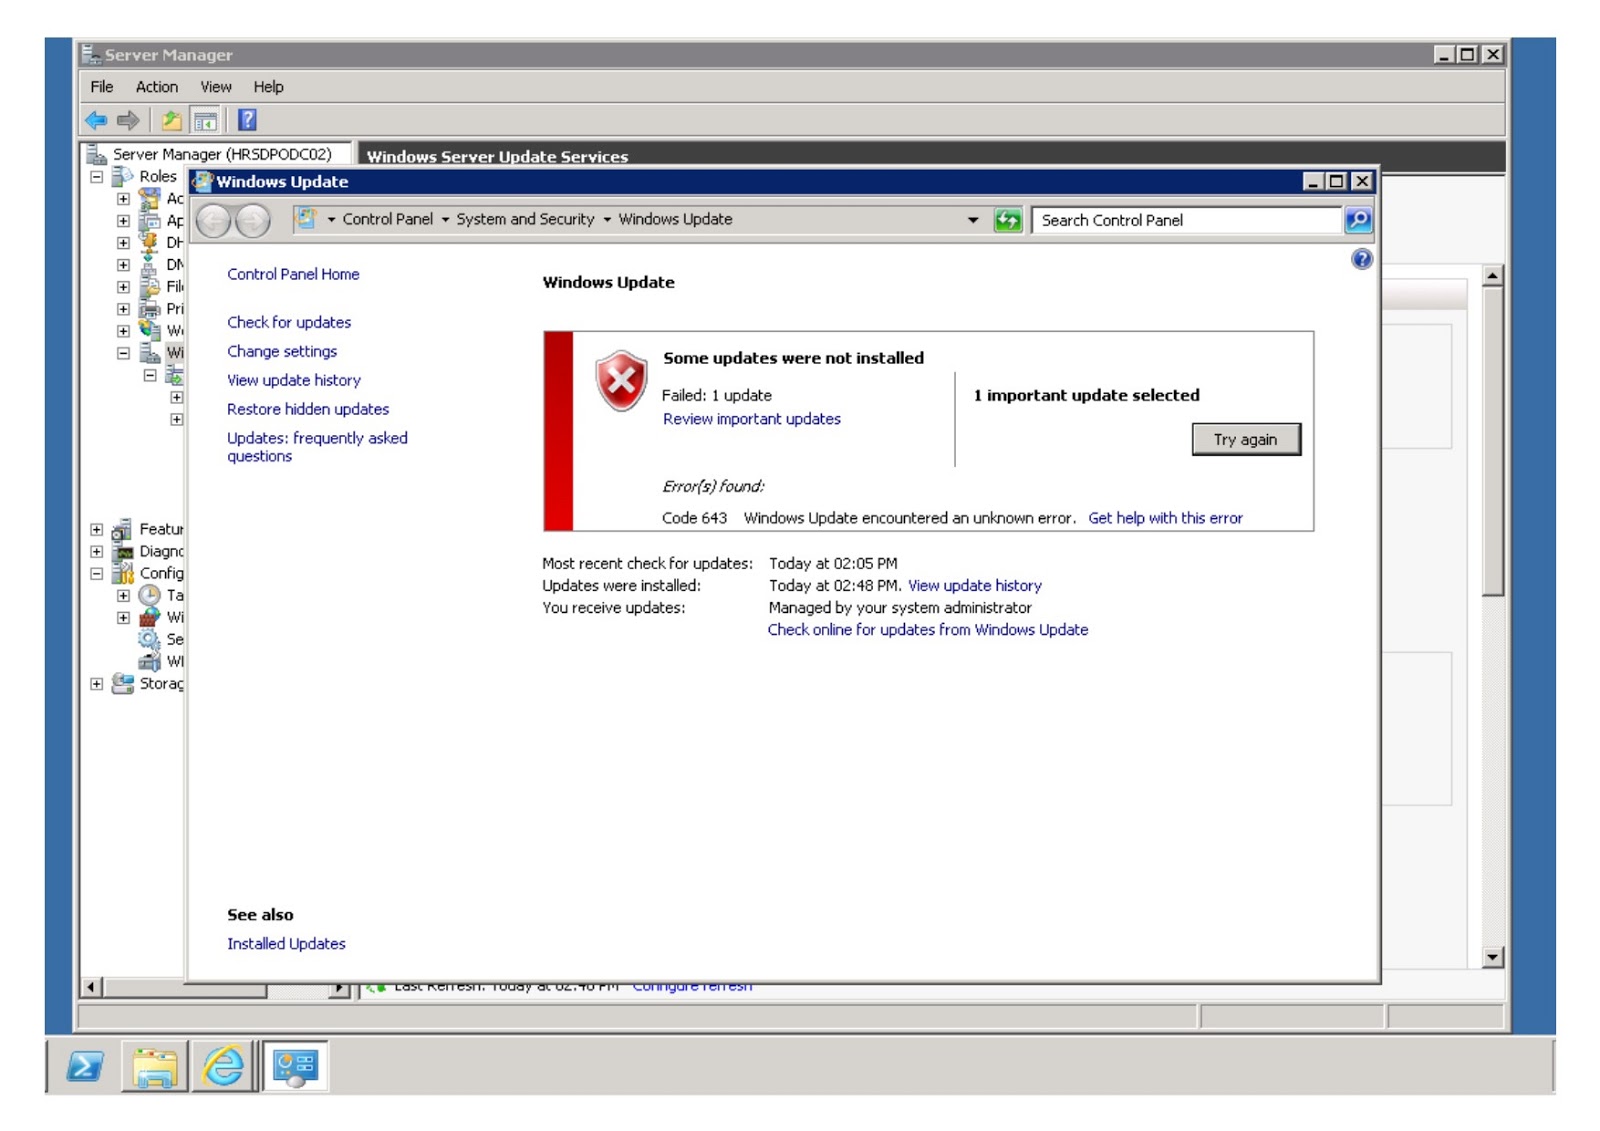
Task: Click the Up One Level folder icon
Action: pos(172,121)
